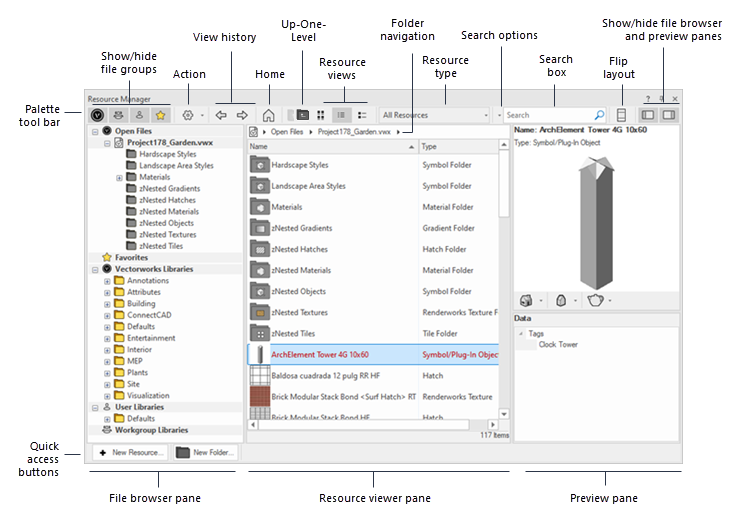The image size is (734, 513).
Task: Click the Flip layout icon
Action: (622, 115)
